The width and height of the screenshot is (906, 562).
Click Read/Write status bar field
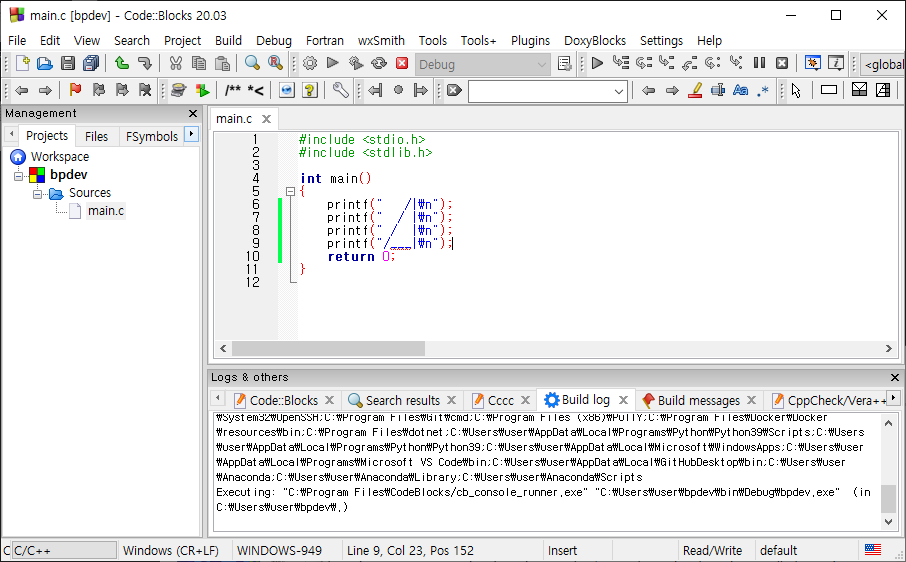(712, 550)
